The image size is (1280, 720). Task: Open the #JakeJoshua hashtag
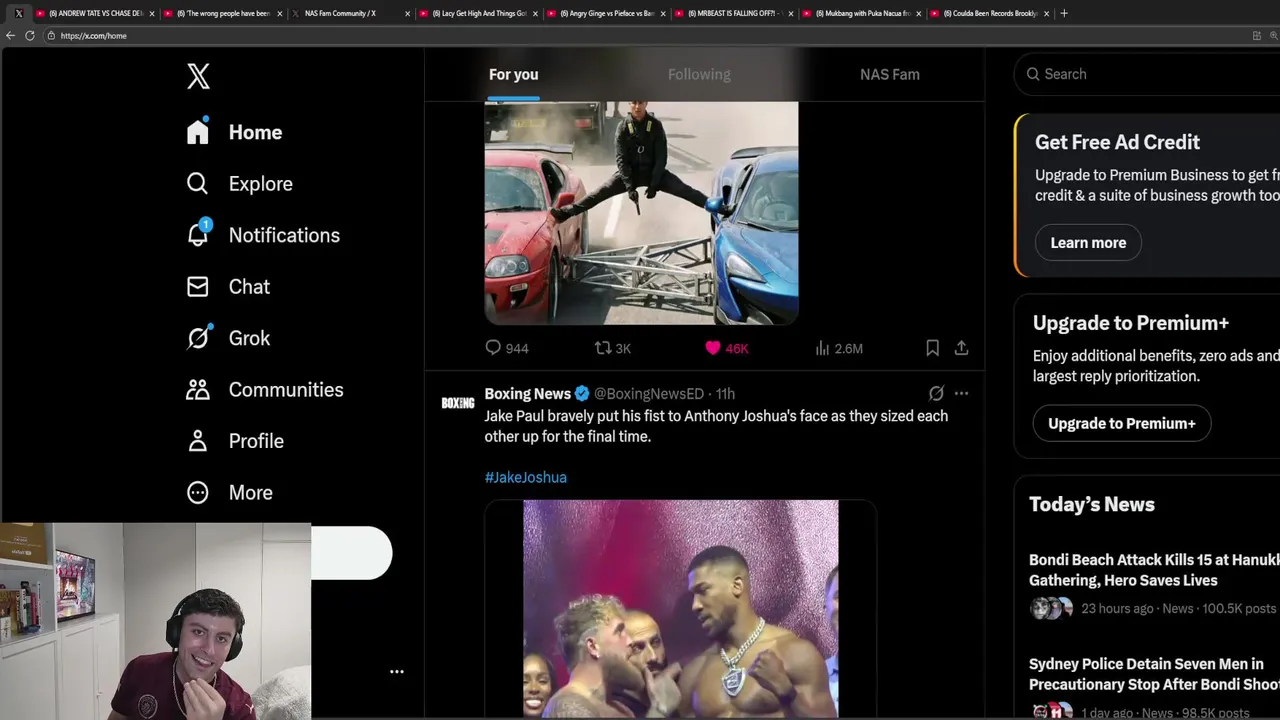tap(526, 478)
